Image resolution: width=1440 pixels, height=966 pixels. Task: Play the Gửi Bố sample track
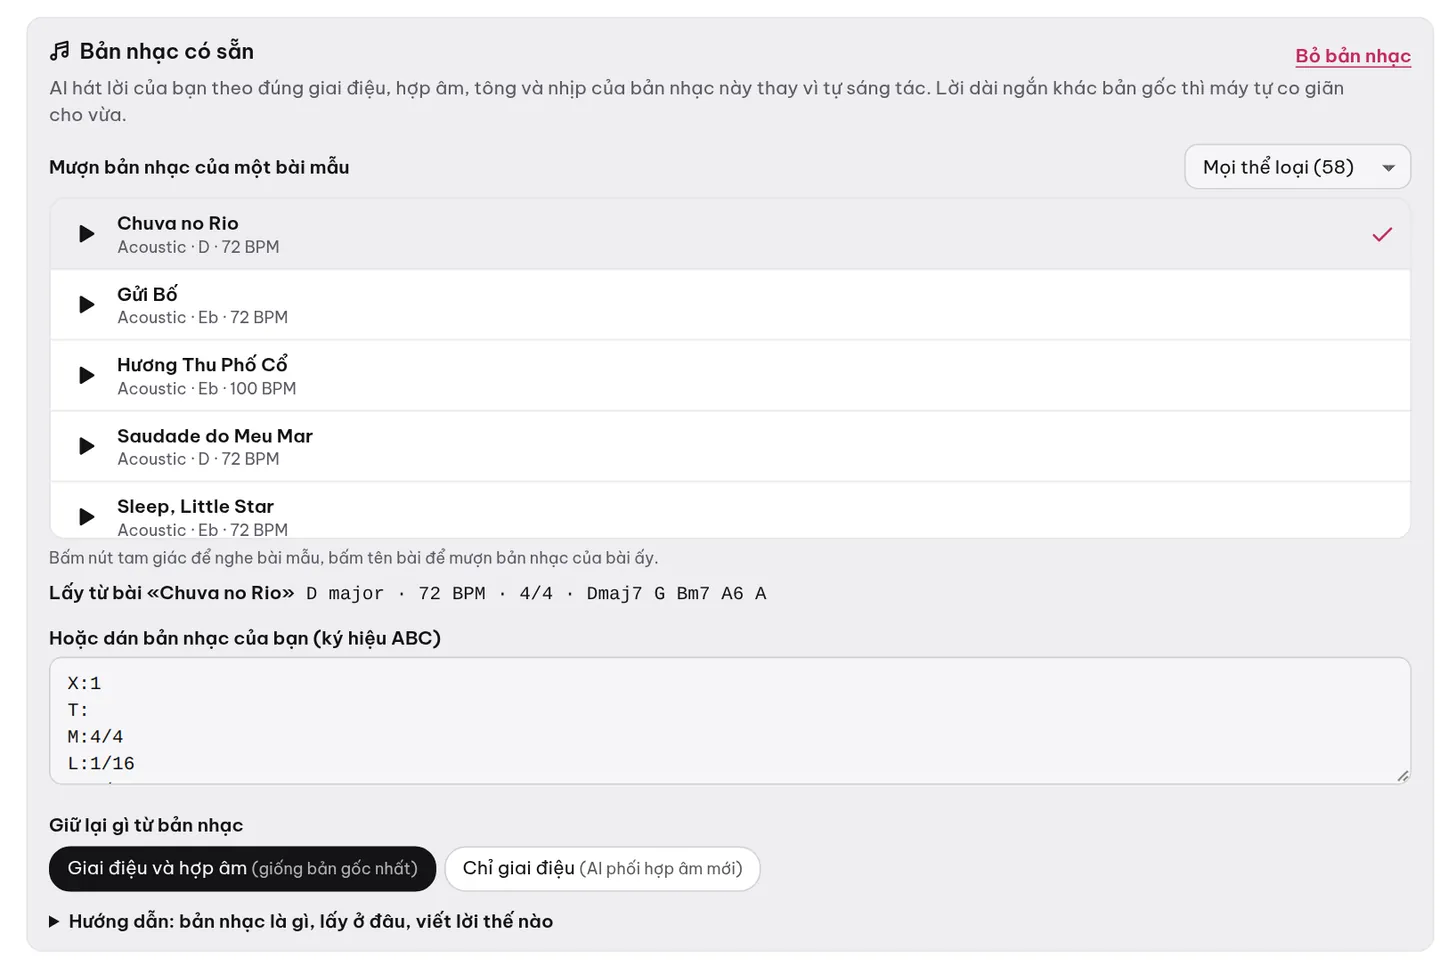[x=87, y=304]
